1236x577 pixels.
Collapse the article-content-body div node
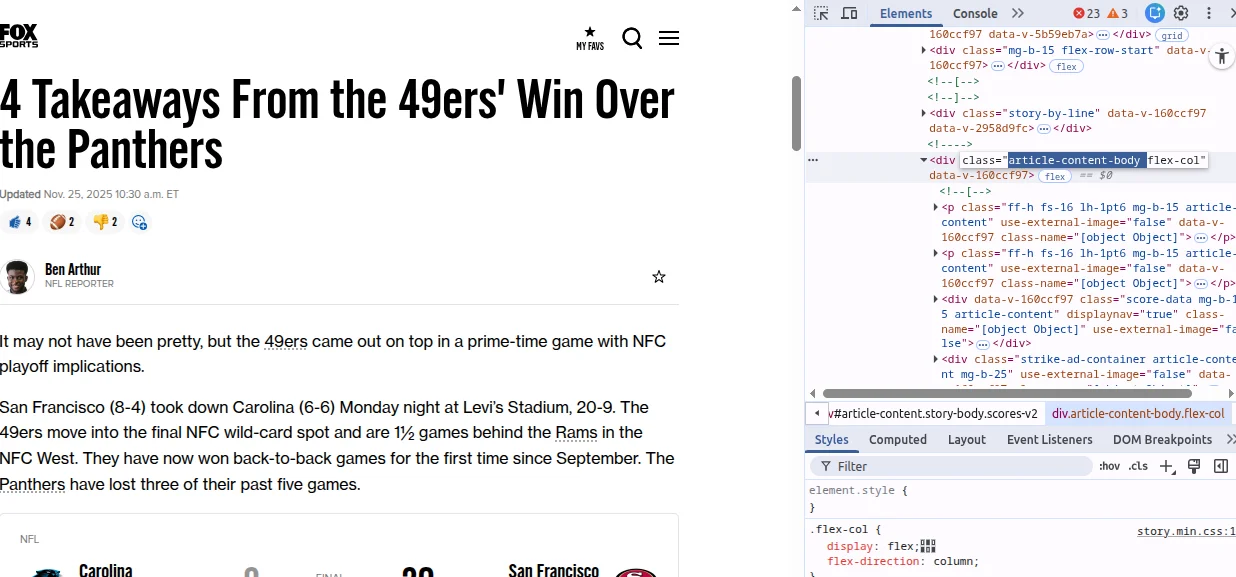click(x=924, y=160)
